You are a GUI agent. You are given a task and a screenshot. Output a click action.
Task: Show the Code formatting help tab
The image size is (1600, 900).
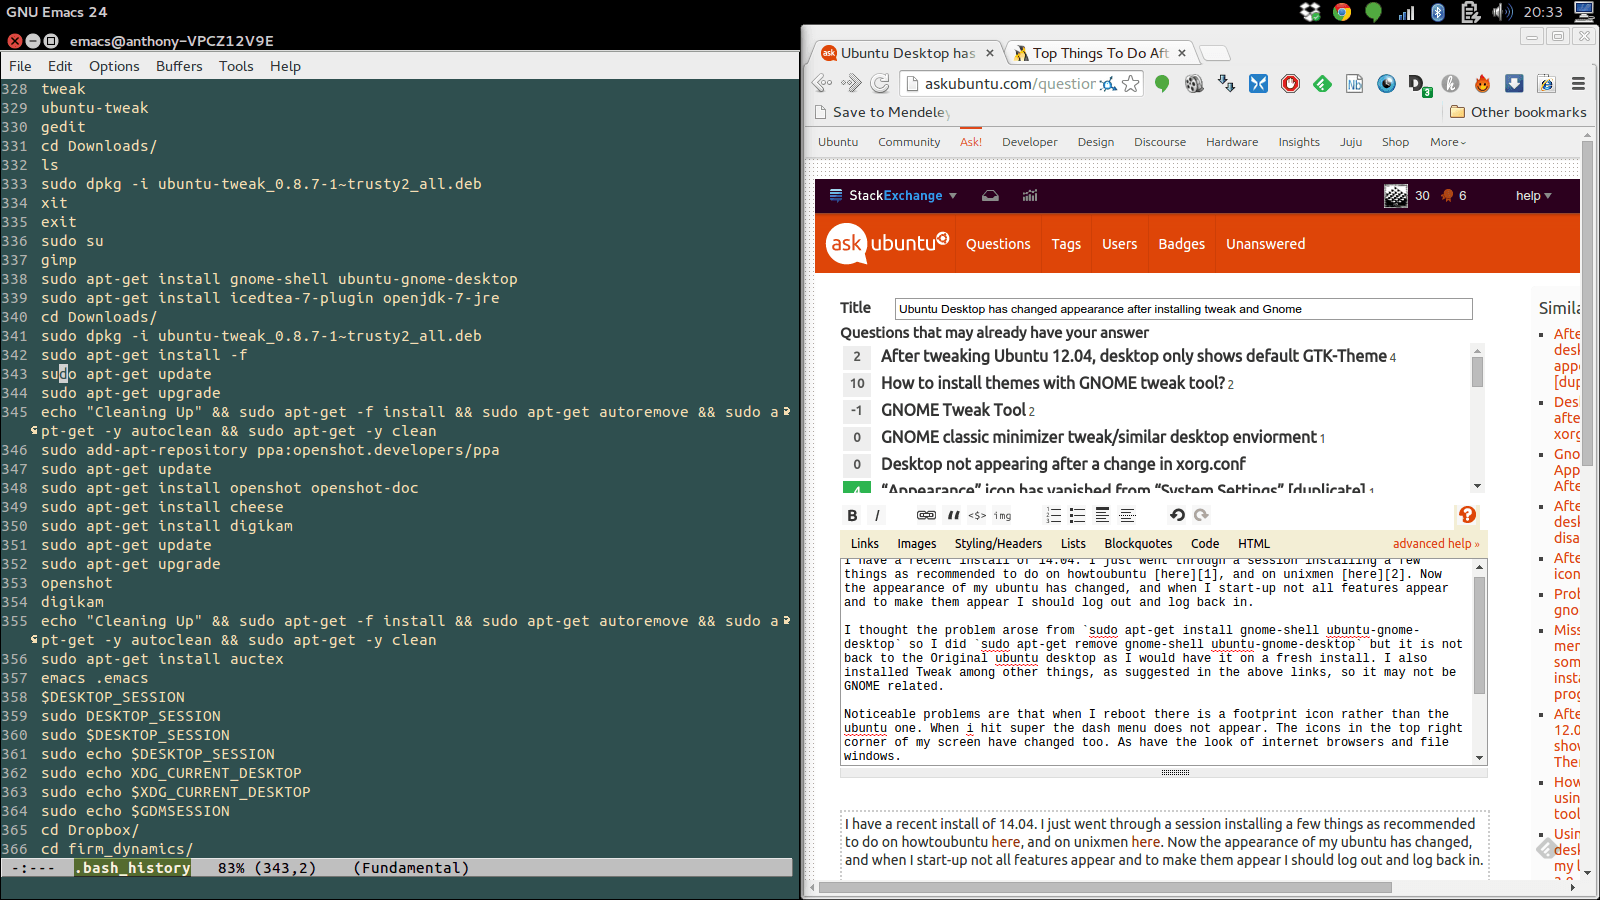(x=1205, y=544)
